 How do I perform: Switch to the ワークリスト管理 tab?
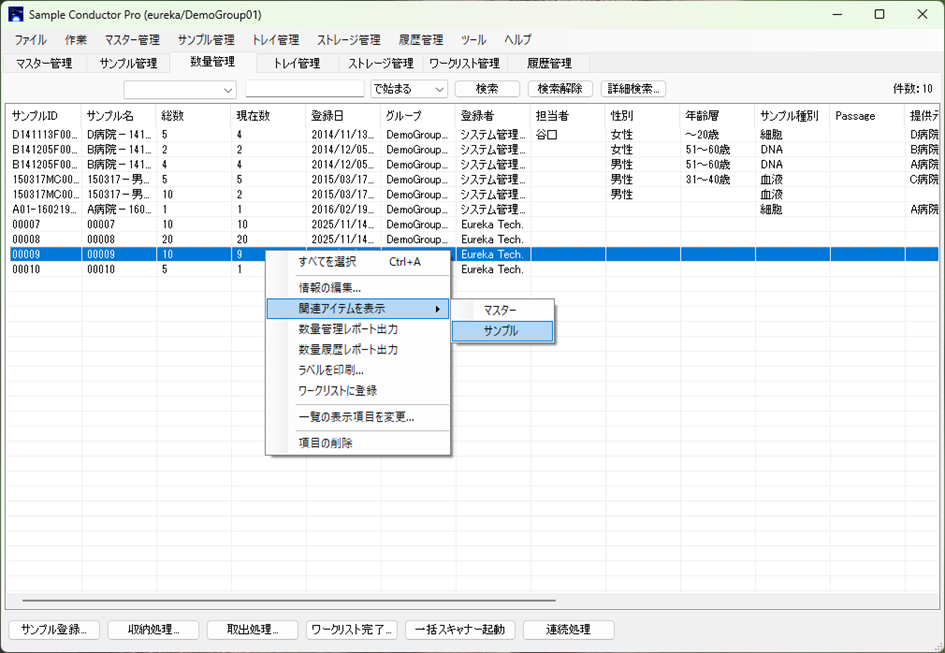click(x=464, y=63)
